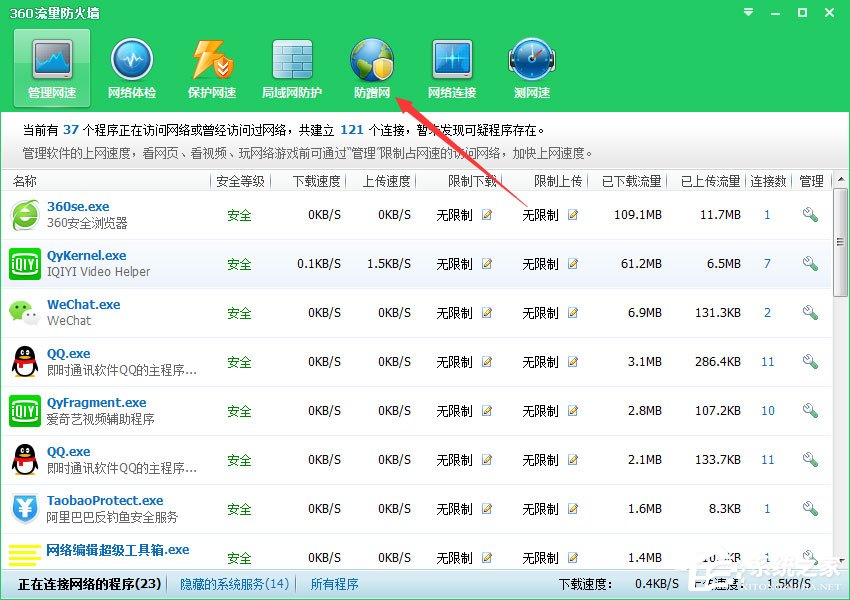Select the 保护网速 tool

pyautogui.click(x=211, y=66)
